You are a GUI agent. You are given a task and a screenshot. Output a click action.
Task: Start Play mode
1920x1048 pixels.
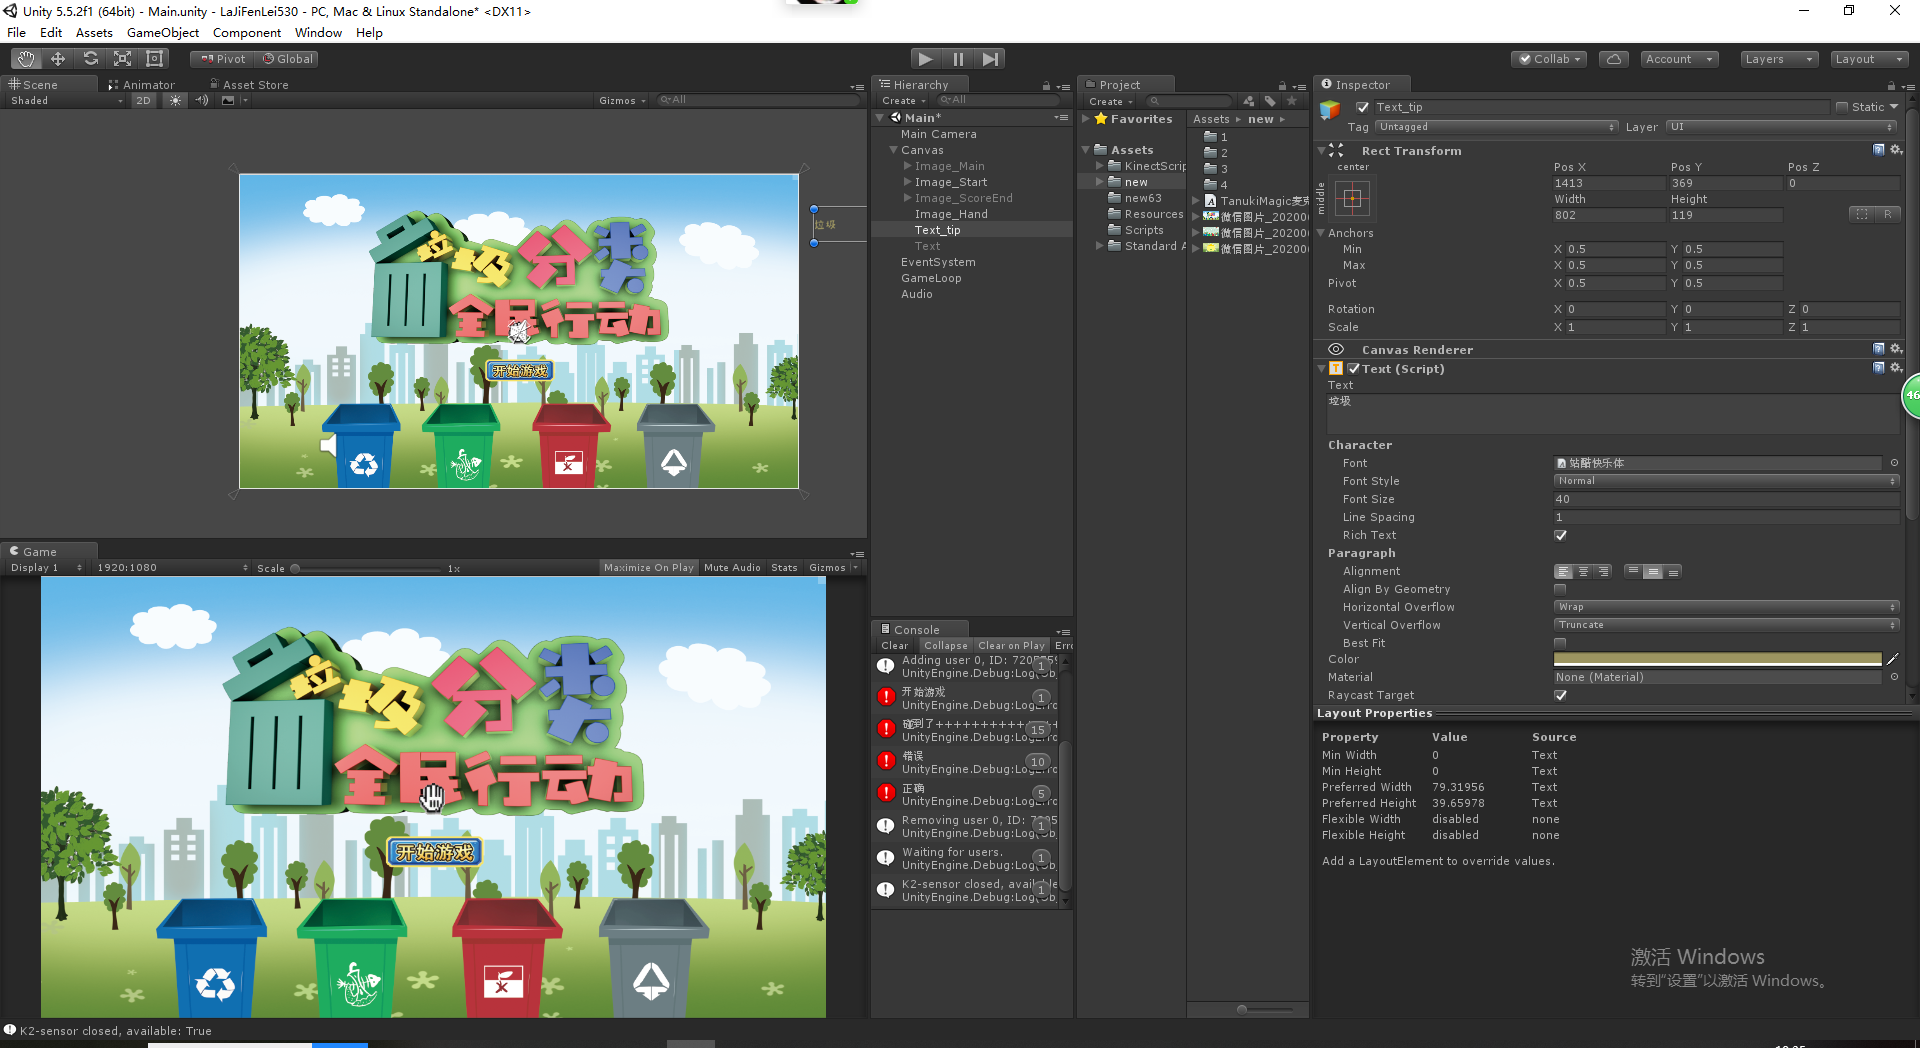click(926, 59)
